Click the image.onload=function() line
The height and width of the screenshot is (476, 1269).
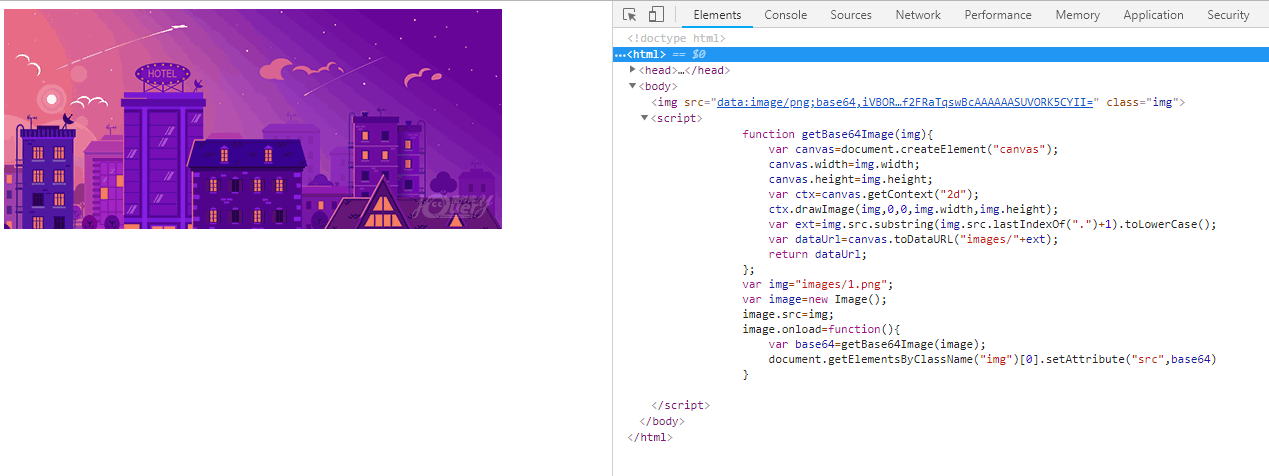click(x=823, y=329)
